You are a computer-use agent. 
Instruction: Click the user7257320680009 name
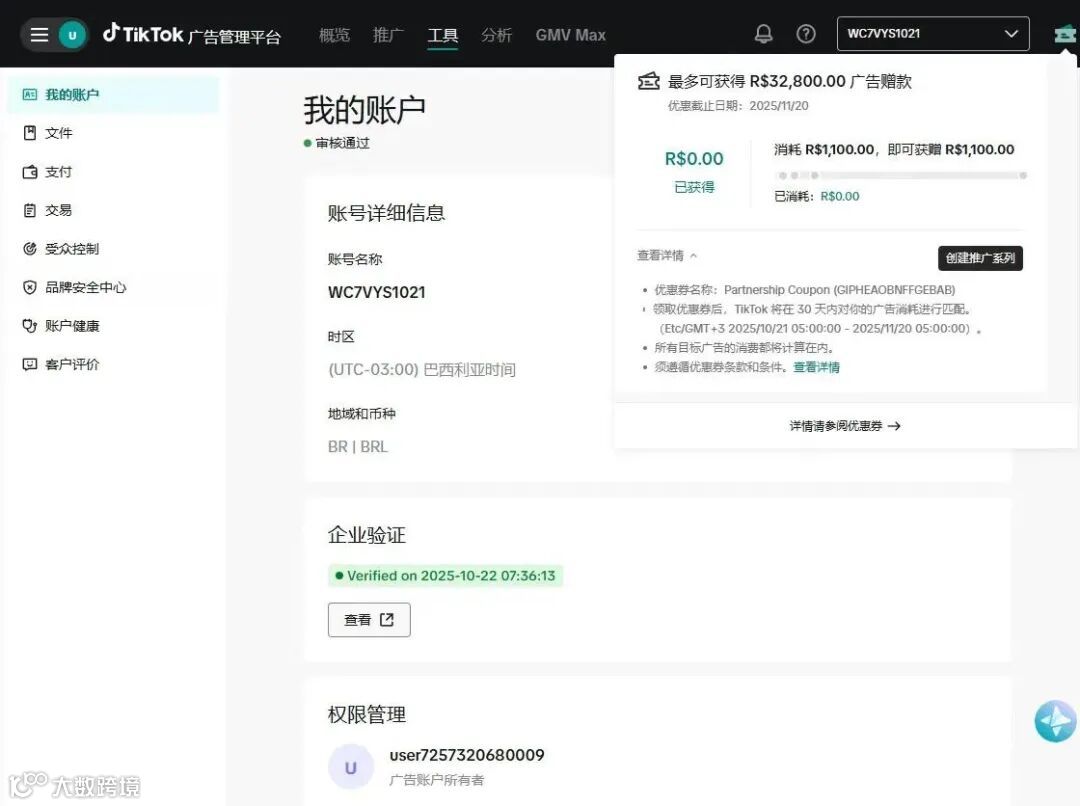coord(466,755)
